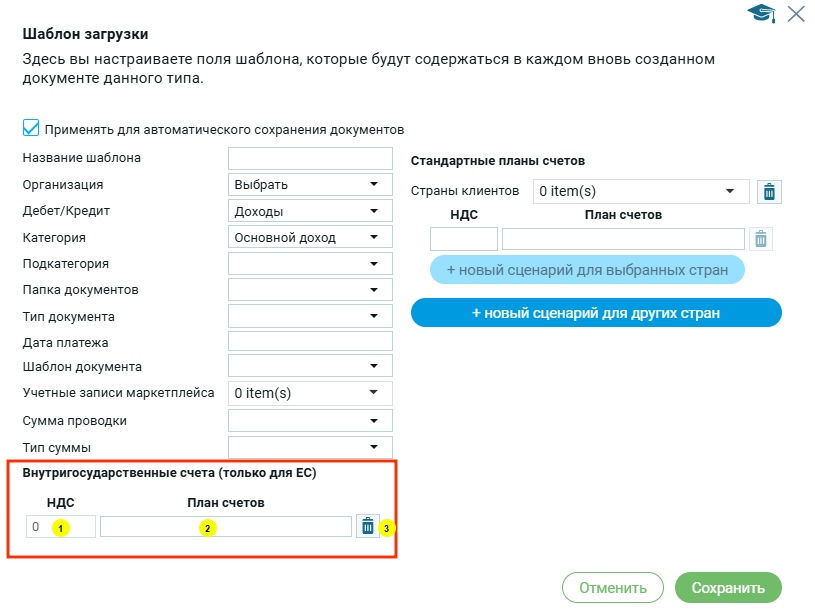Delete the Внутригосударственные счета row via trash icon
Screen dimensions: 815x612
click(x=367, y=526)
